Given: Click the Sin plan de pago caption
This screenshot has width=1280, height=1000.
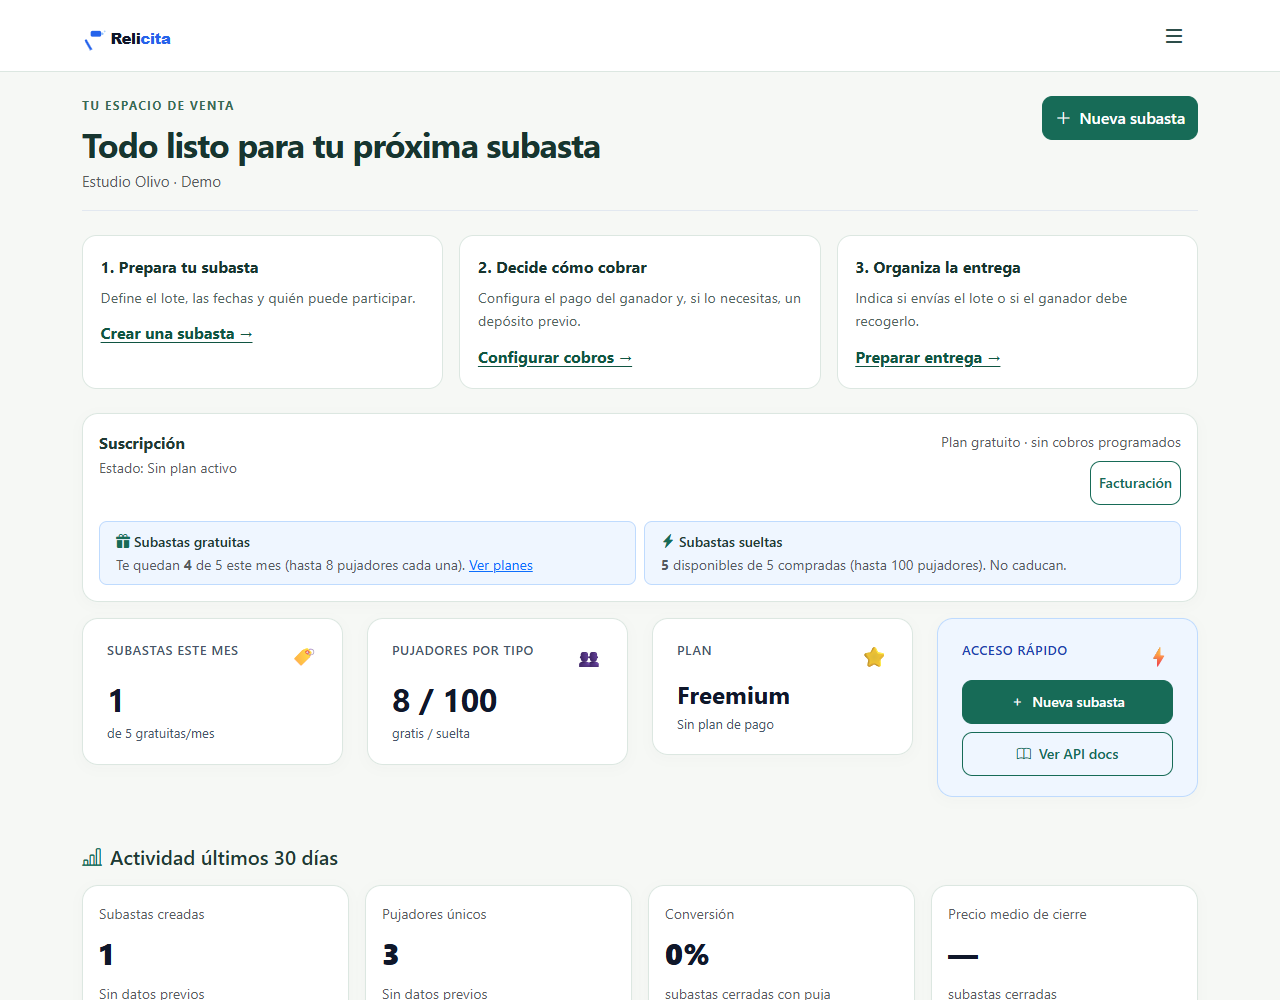Looking at the screenshot, I should [x=725, y=725].
